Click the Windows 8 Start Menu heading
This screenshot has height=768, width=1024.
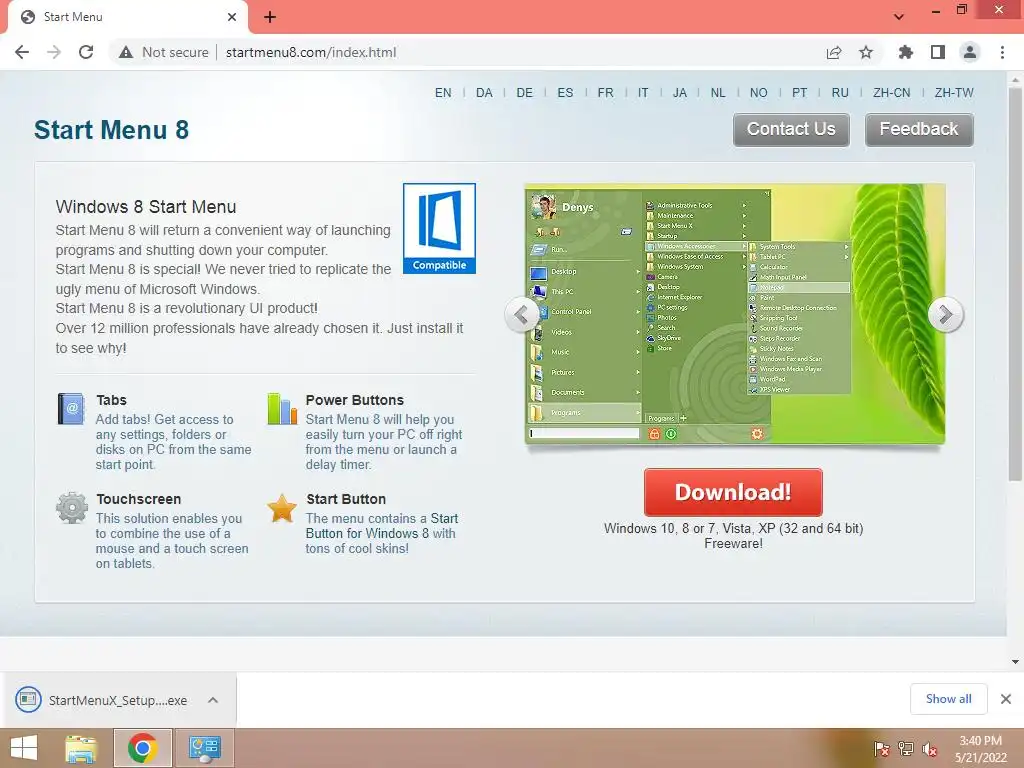coord(146,207)
